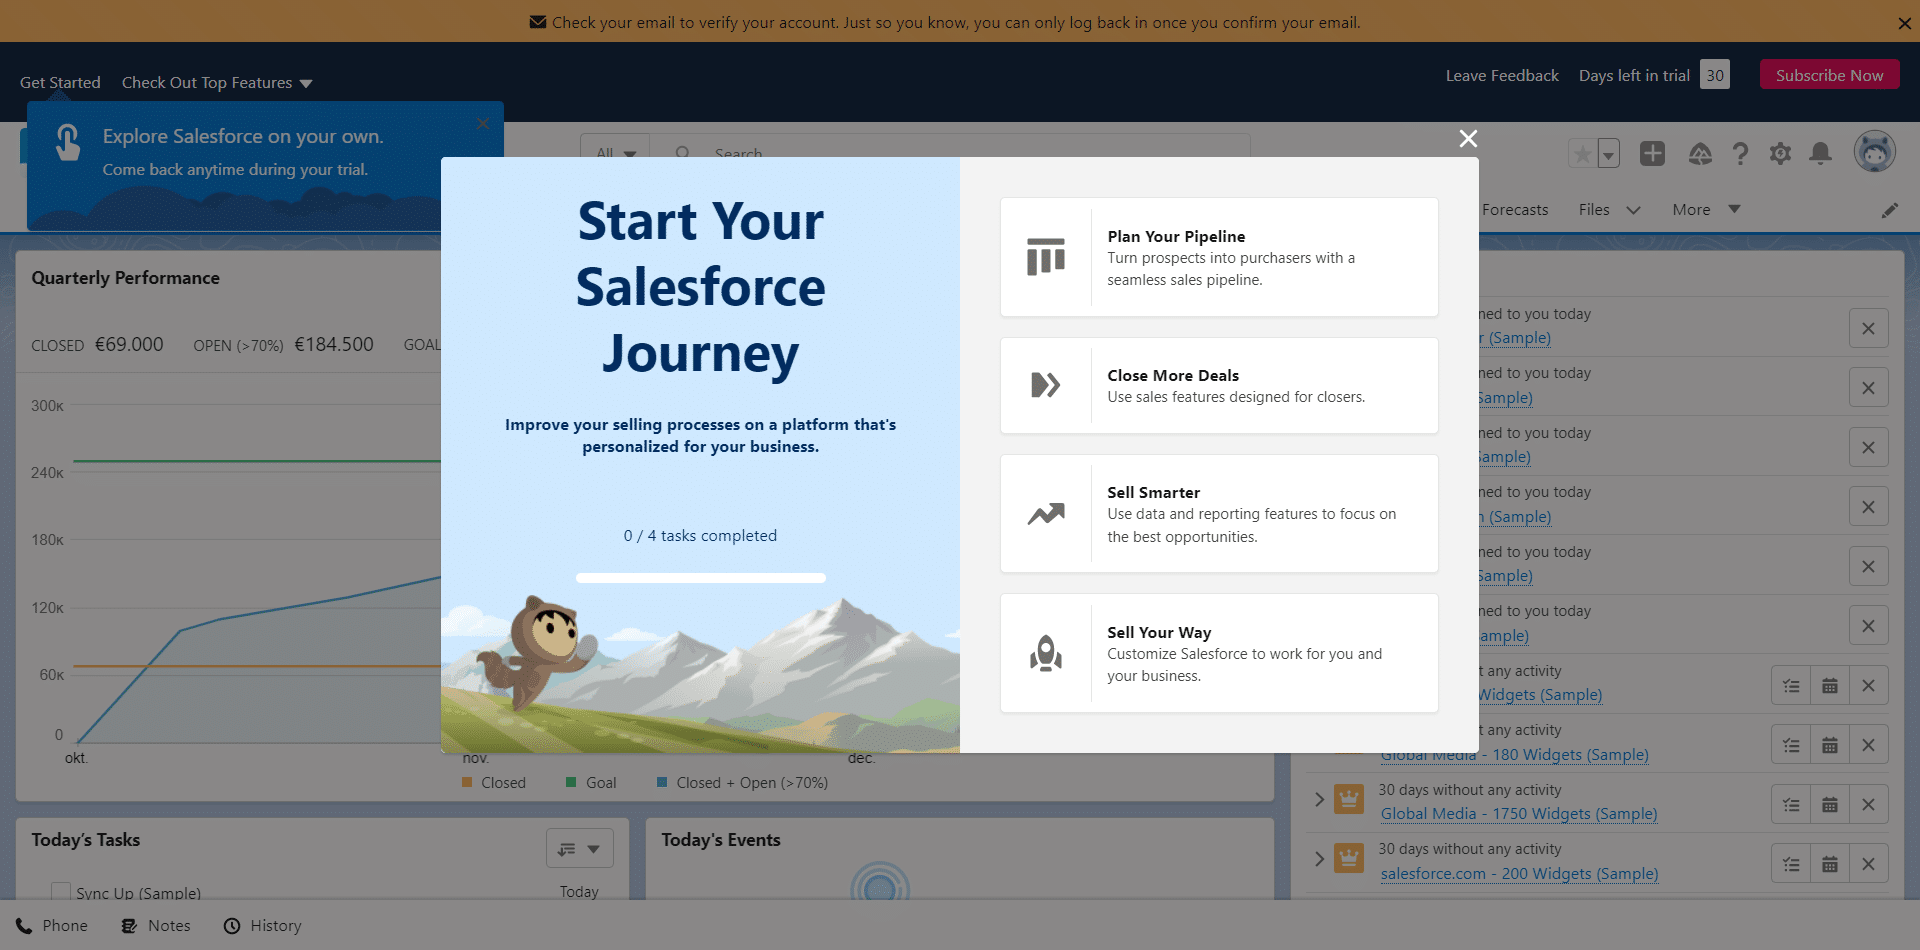The height and width of the screenshot is (950, 1920).
Task: Open the Sell Smarter card
Action: tap(1219, 514)
